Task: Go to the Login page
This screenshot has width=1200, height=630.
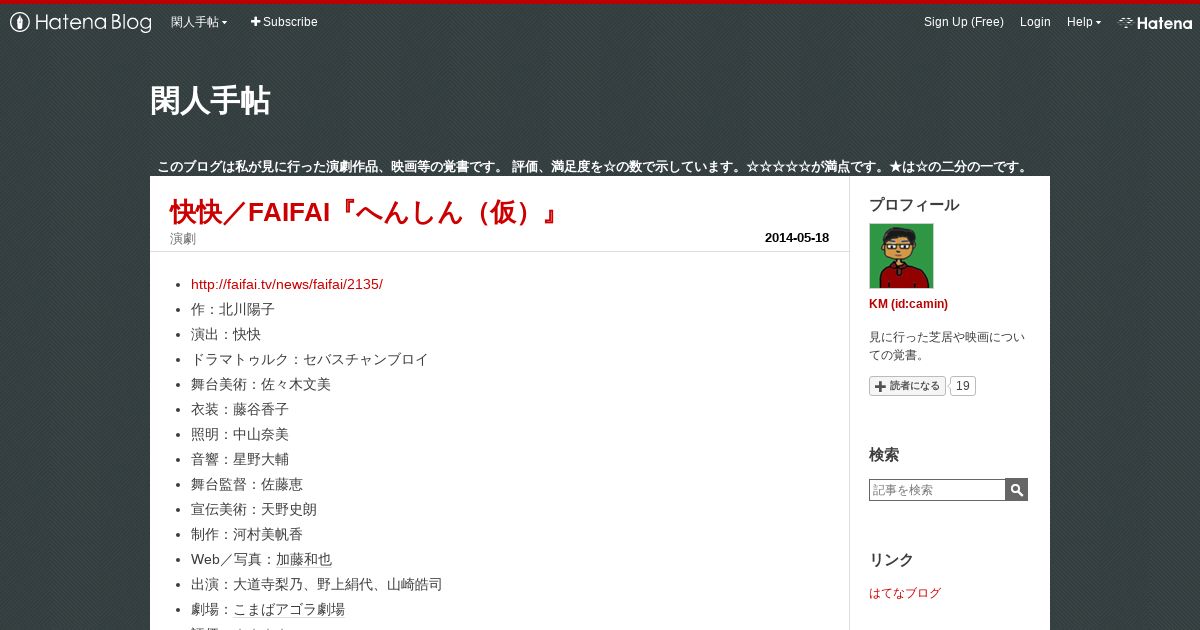Action: 1035,22
